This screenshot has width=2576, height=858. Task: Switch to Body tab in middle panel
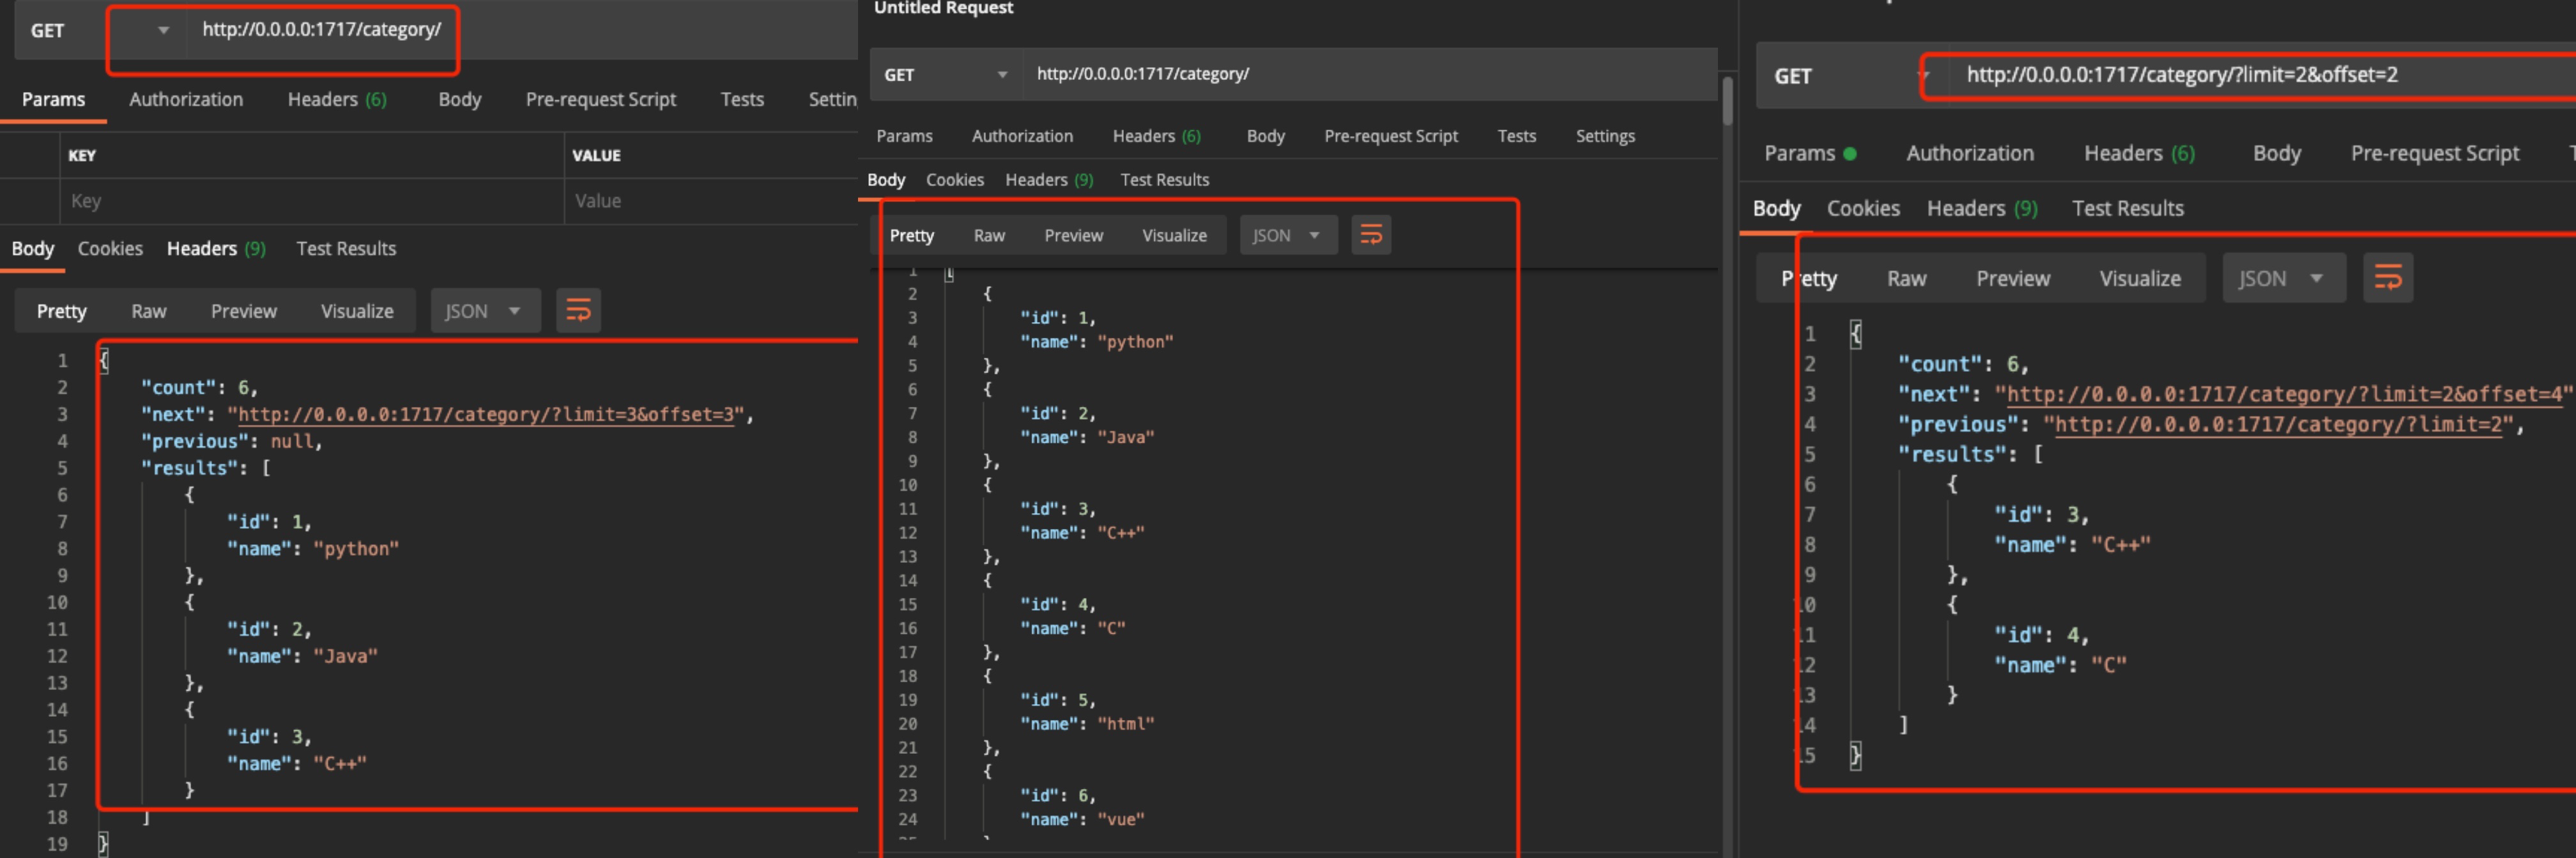point(887,178)
